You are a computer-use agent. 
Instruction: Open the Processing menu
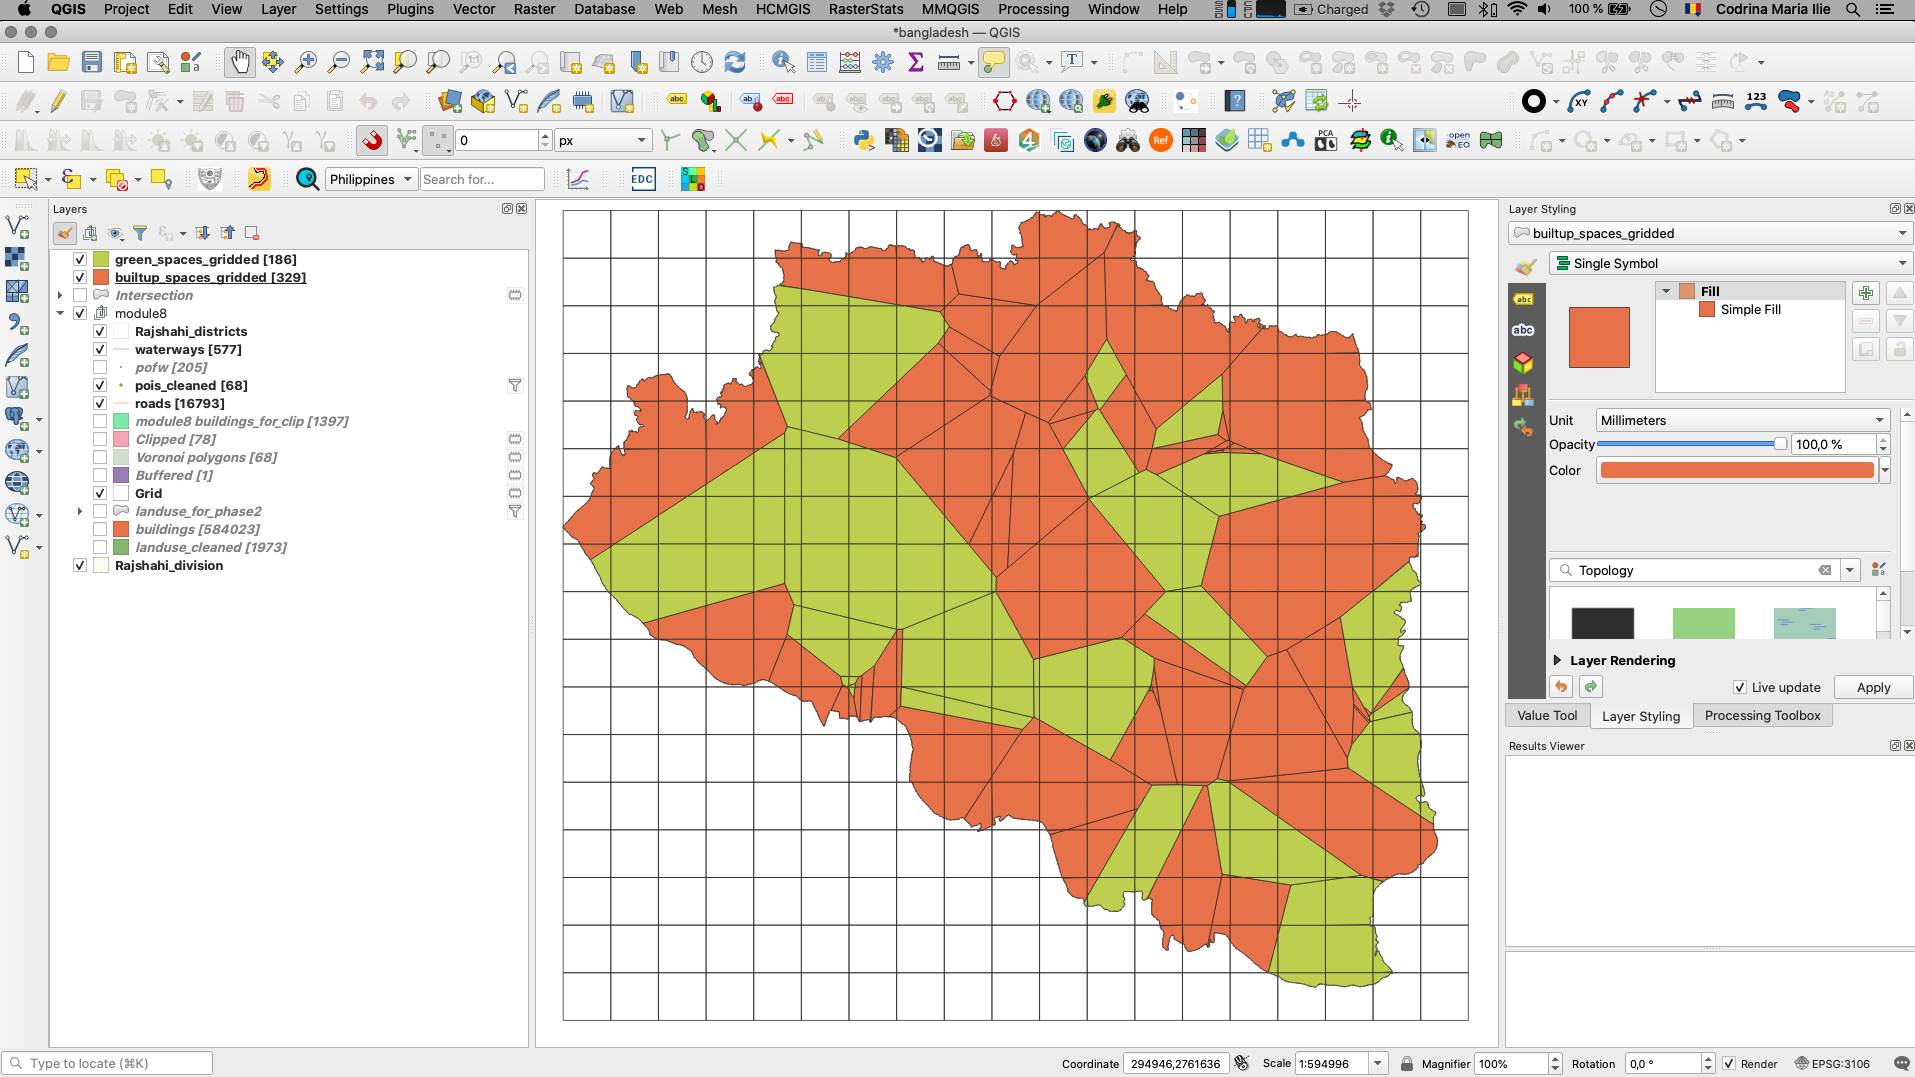tap(1033, 9)
